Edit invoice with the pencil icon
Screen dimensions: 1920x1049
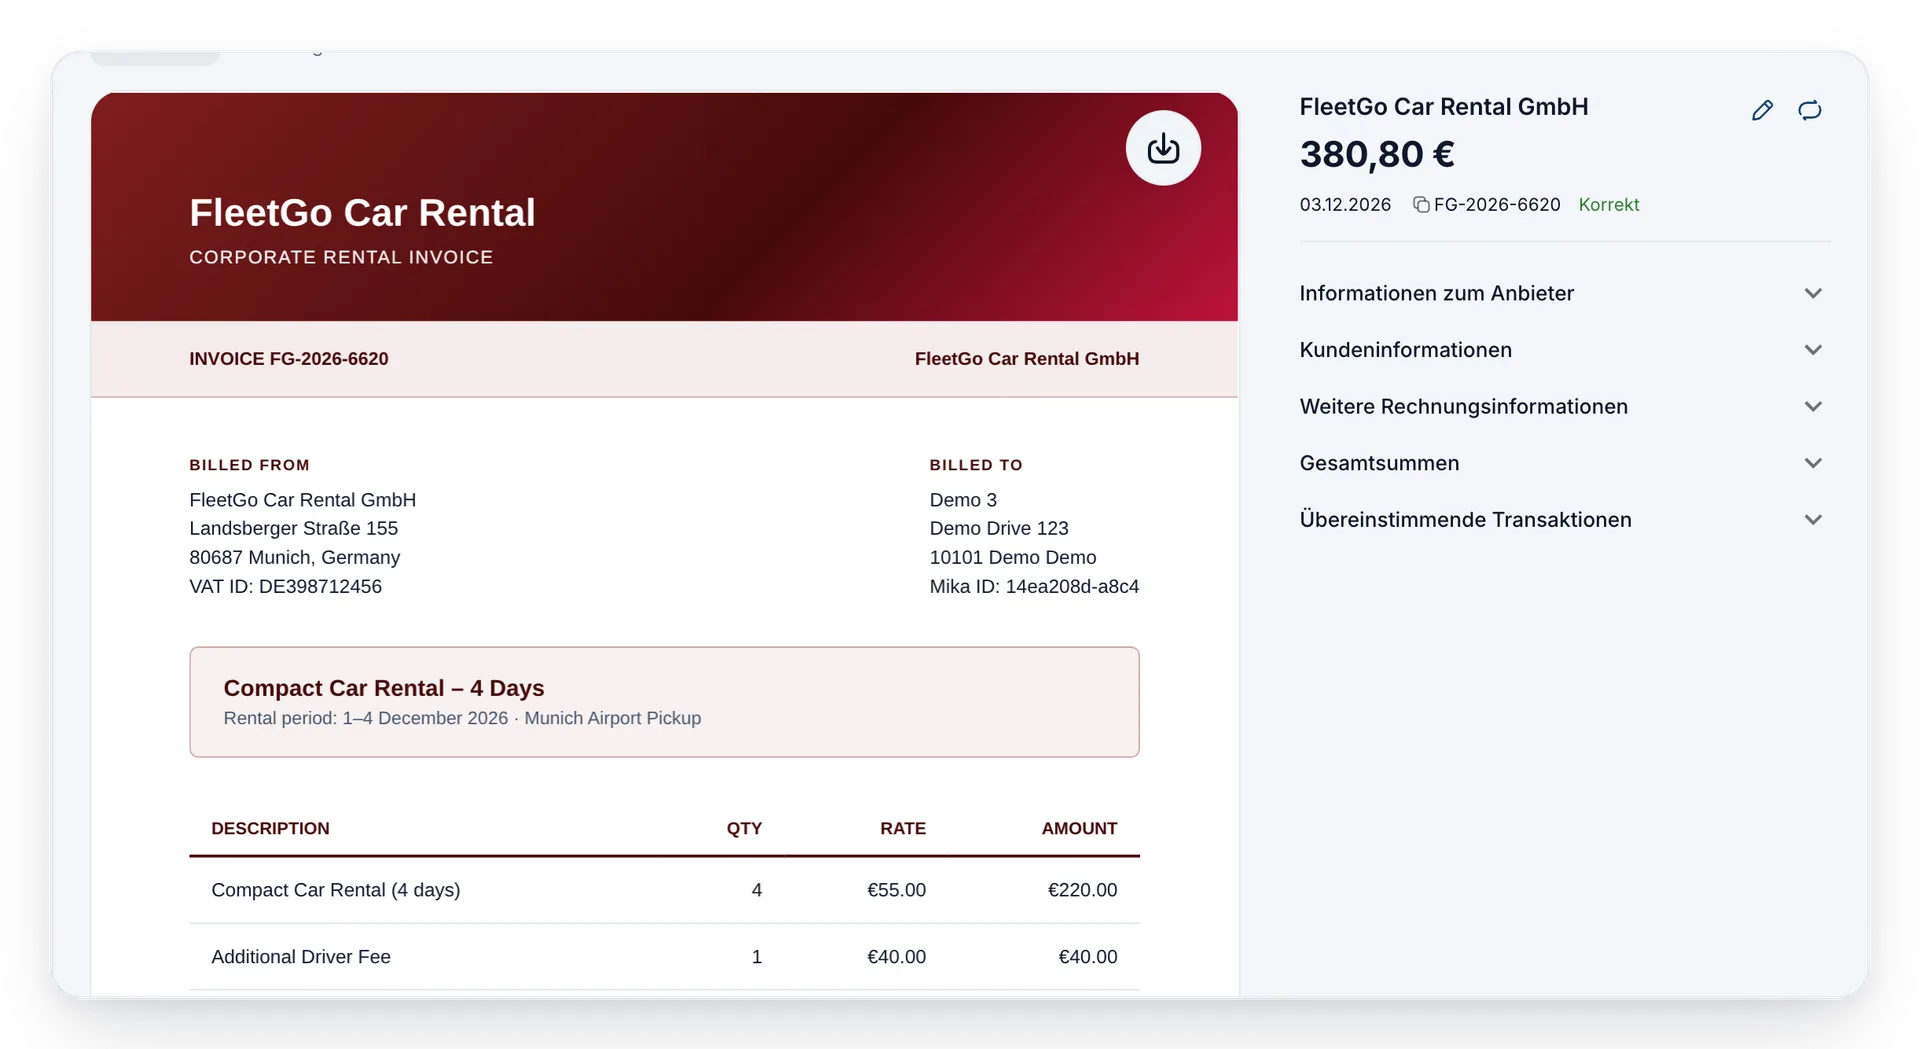[x=1762, y=110]
